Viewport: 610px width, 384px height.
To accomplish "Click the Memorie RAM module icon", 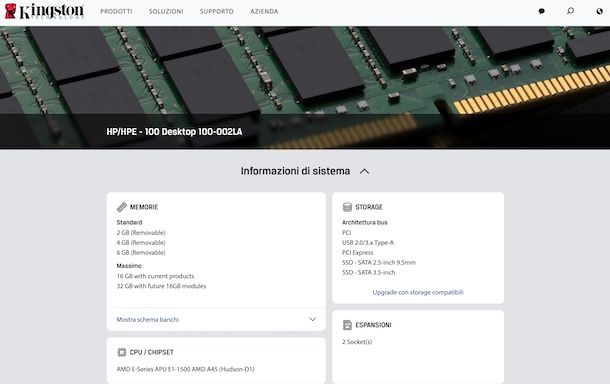I will tap(121, 207).
